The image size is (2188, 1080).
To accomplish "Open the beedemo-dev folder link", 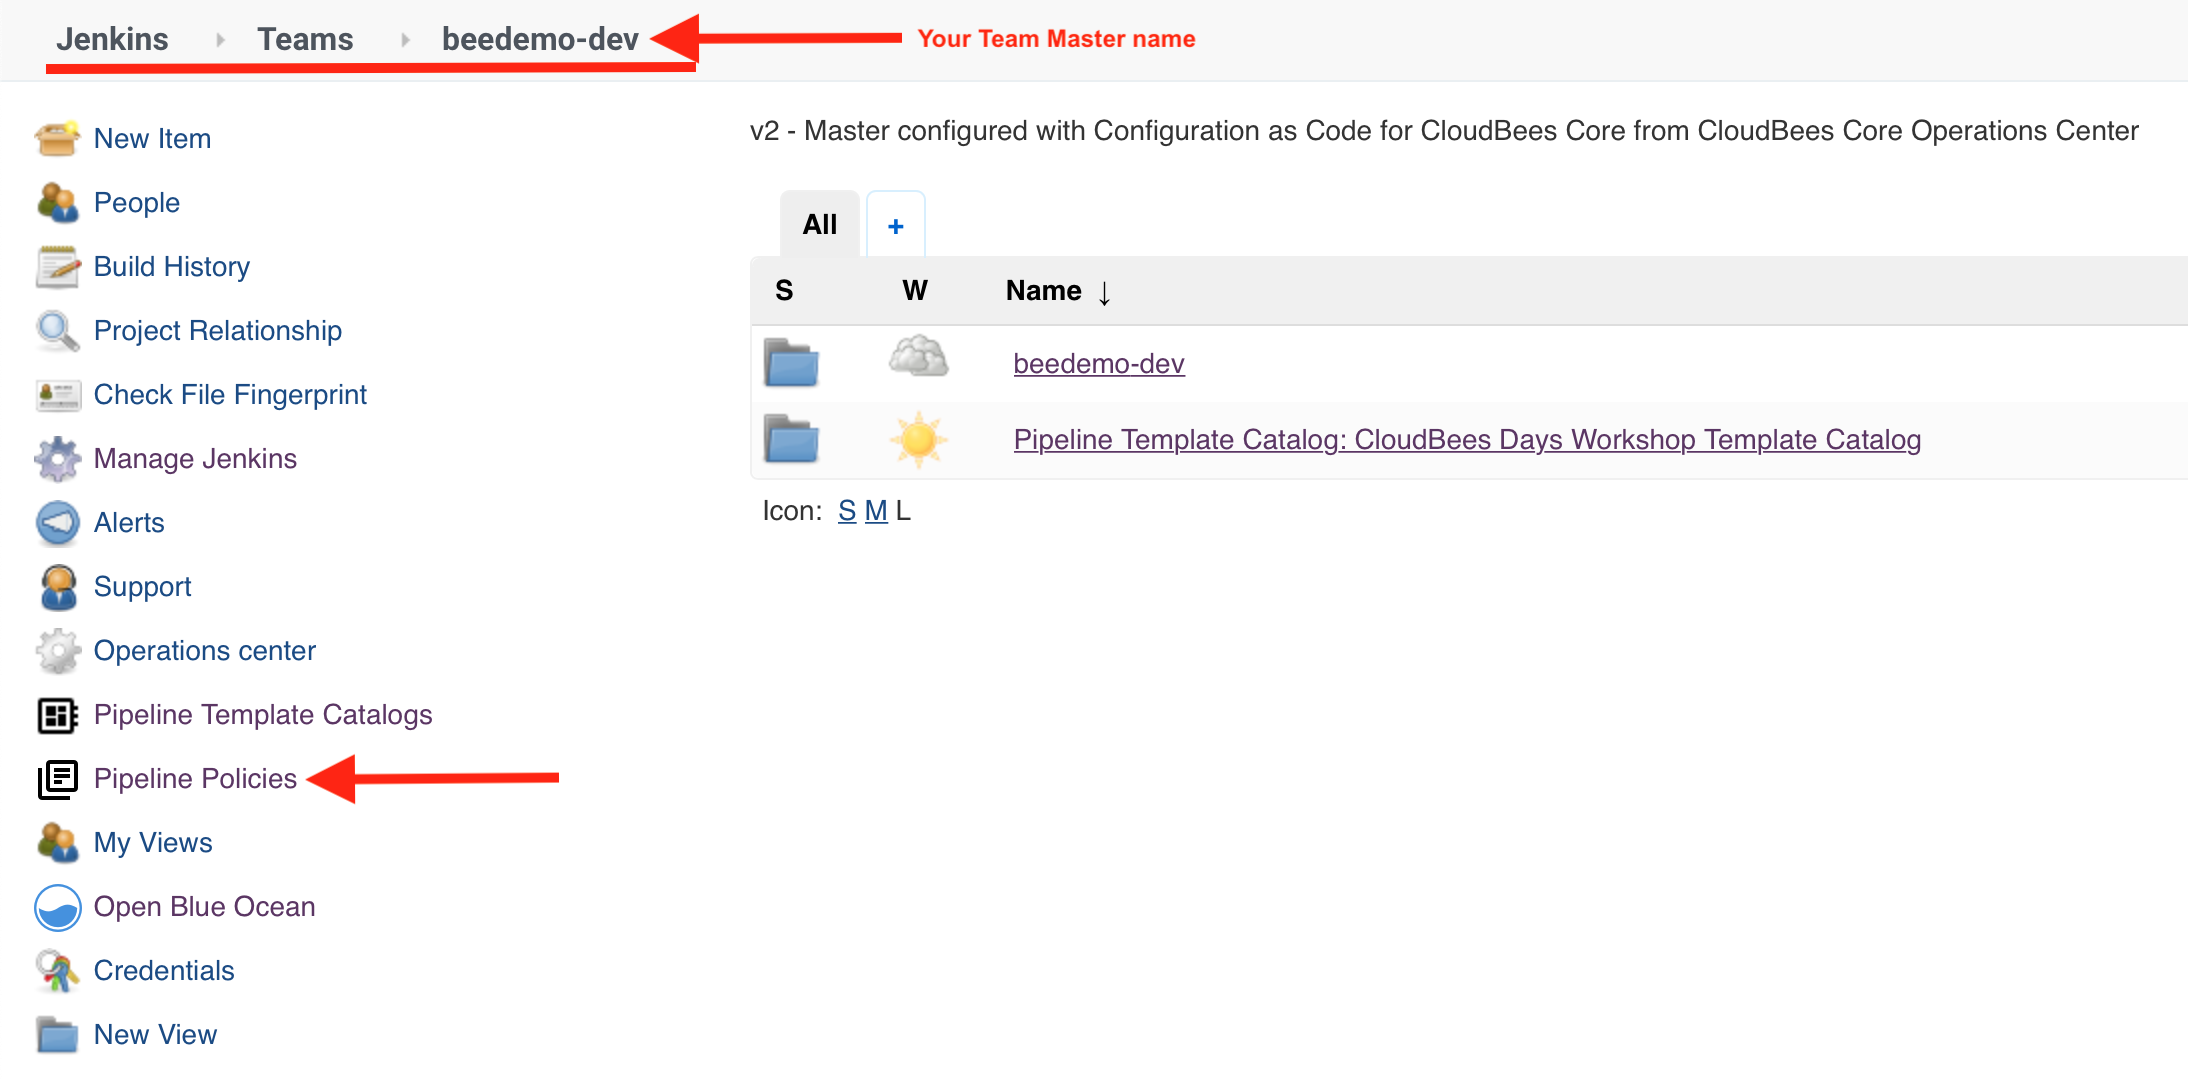I will 1099,363.
